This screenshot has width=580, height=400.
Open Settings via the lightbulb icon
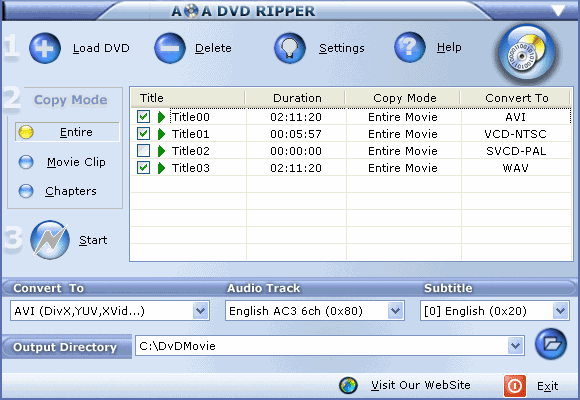(x=290, y=48)
